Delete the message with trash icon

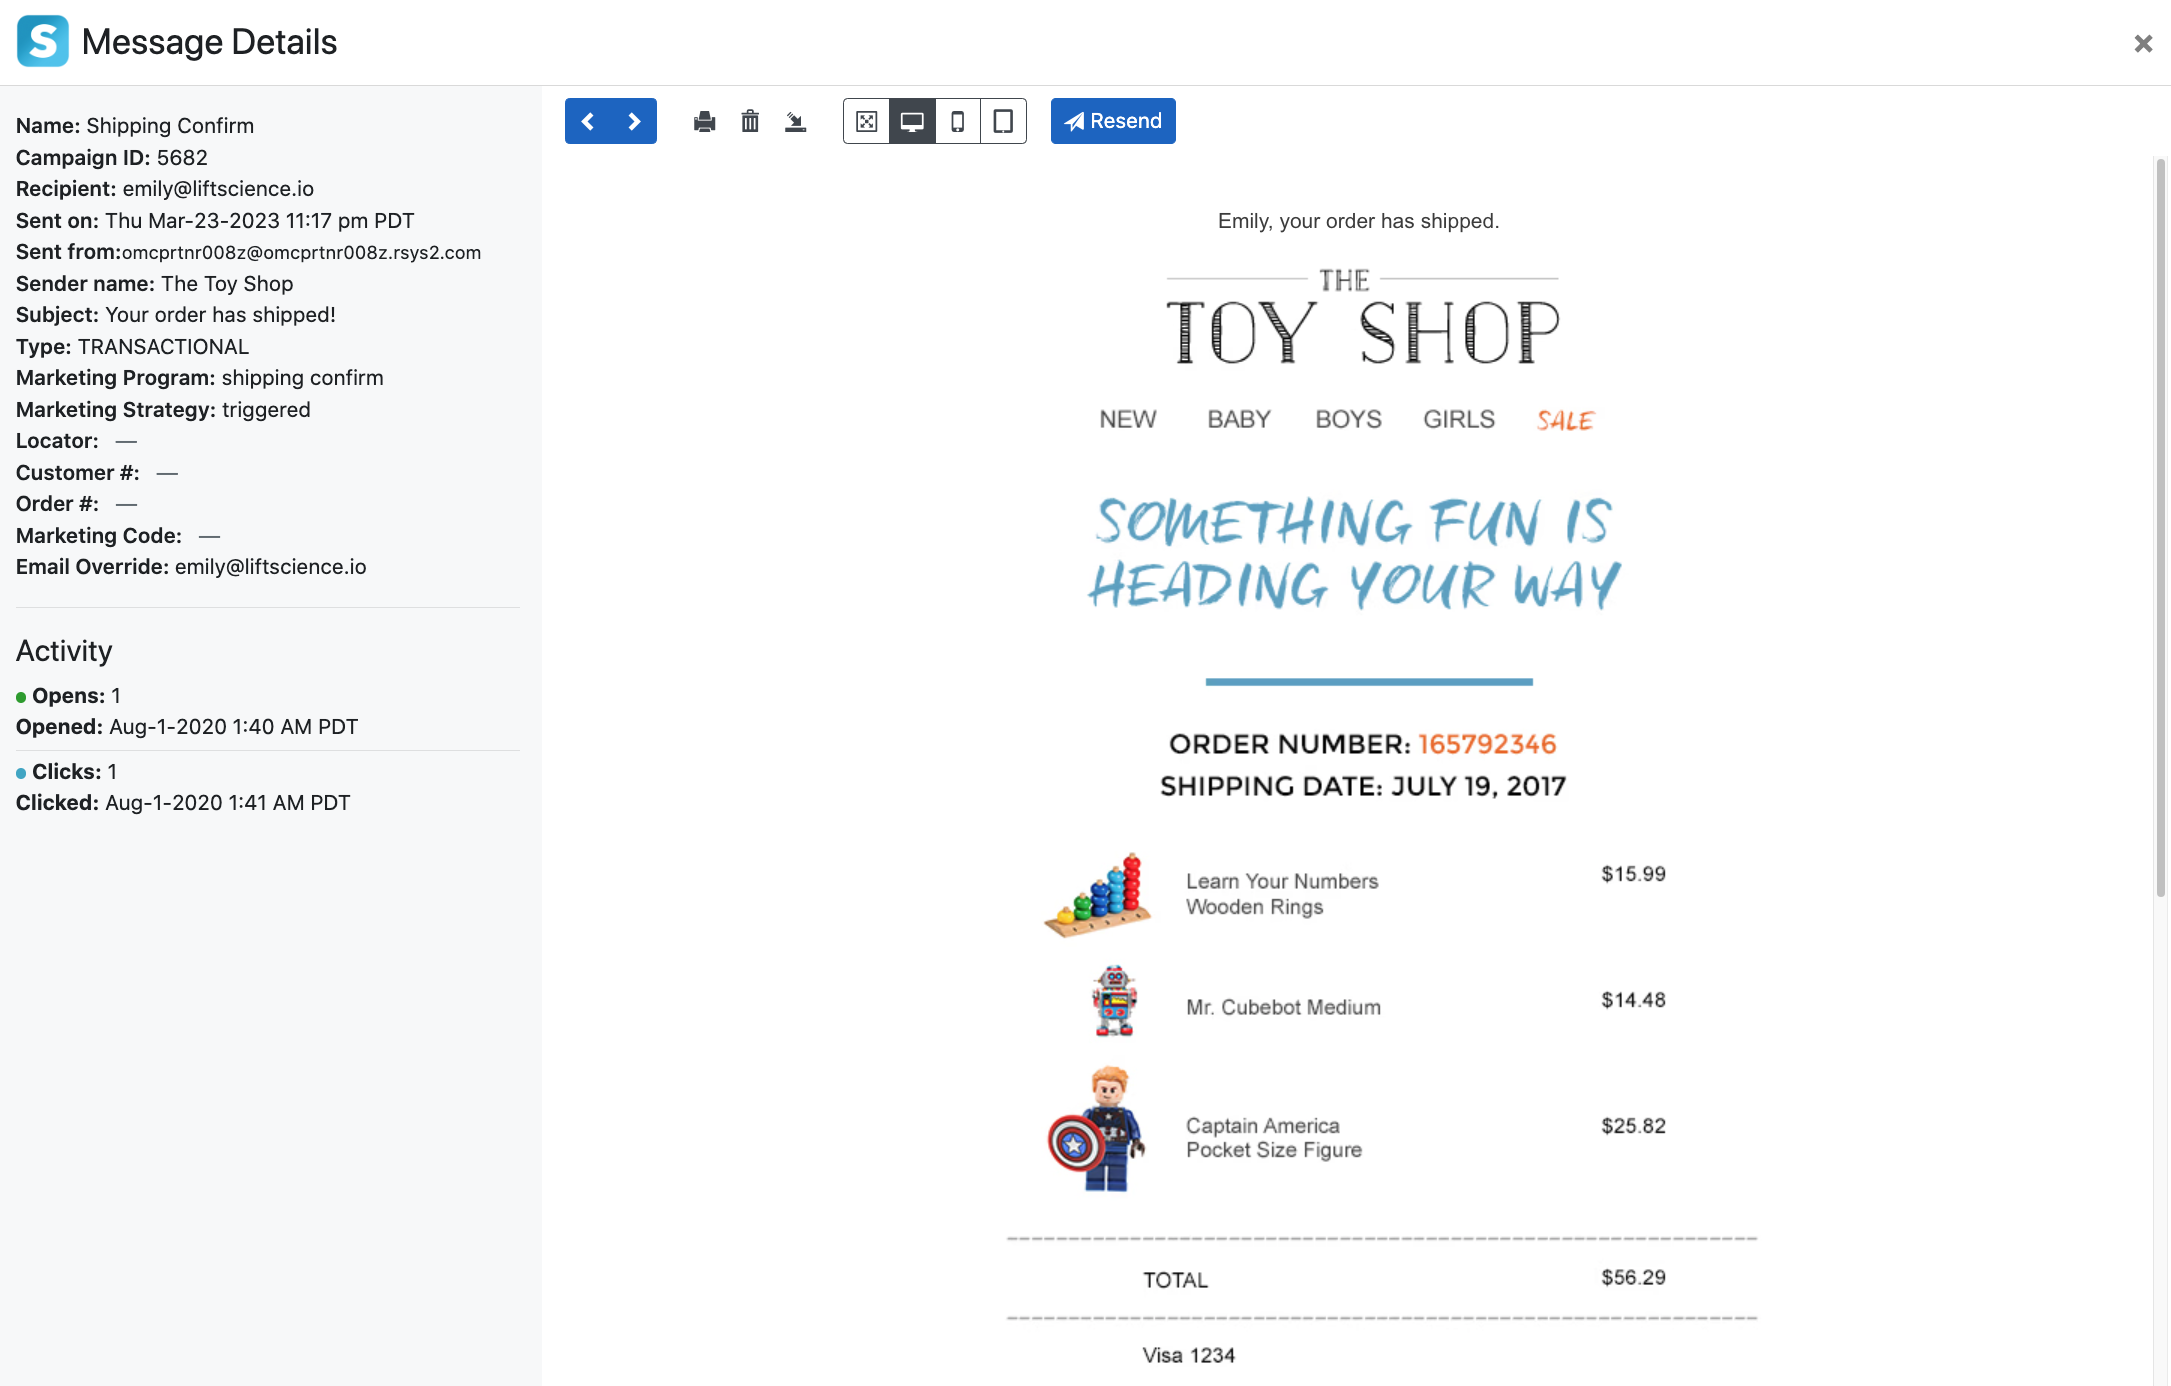pyautogui.click(x=750, y=122)
